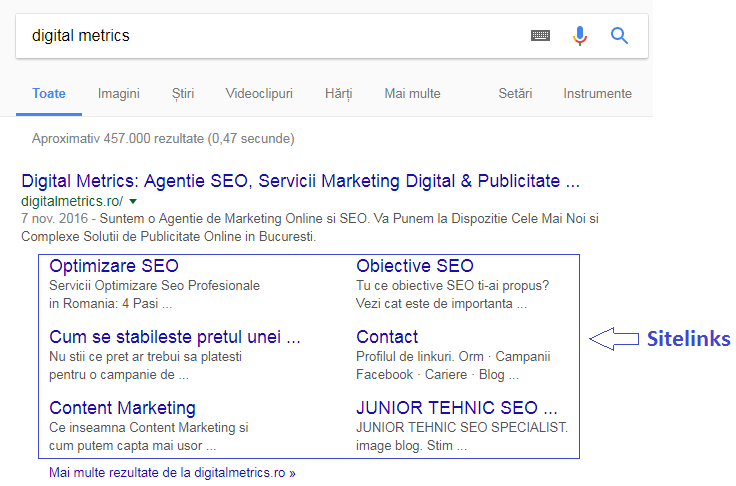Switch to the Imagini tab
The image size is (736, 486).
coord(118,93)
